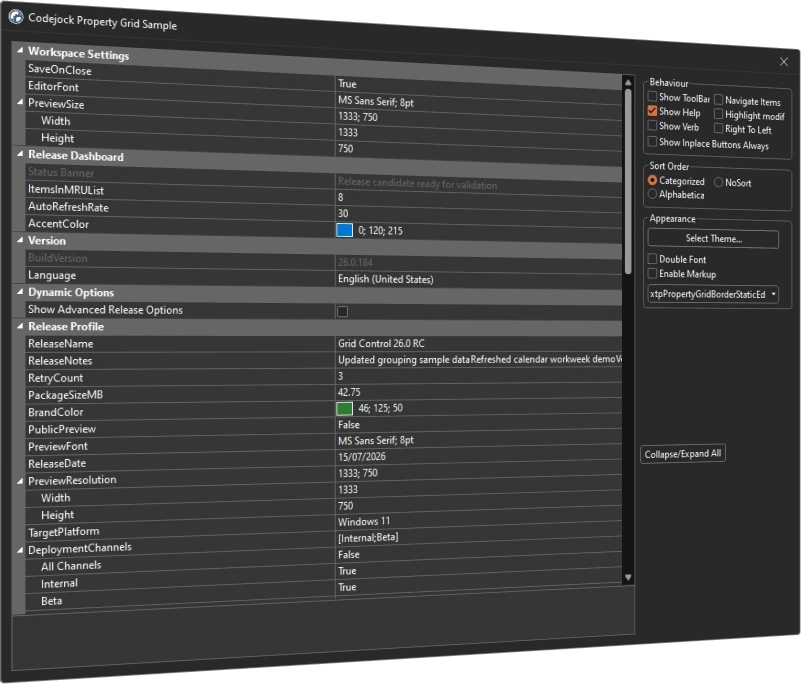This screenshot has height=684, width=801.
Task: Select the TargetPlatform property label
Action: (64, 532)
